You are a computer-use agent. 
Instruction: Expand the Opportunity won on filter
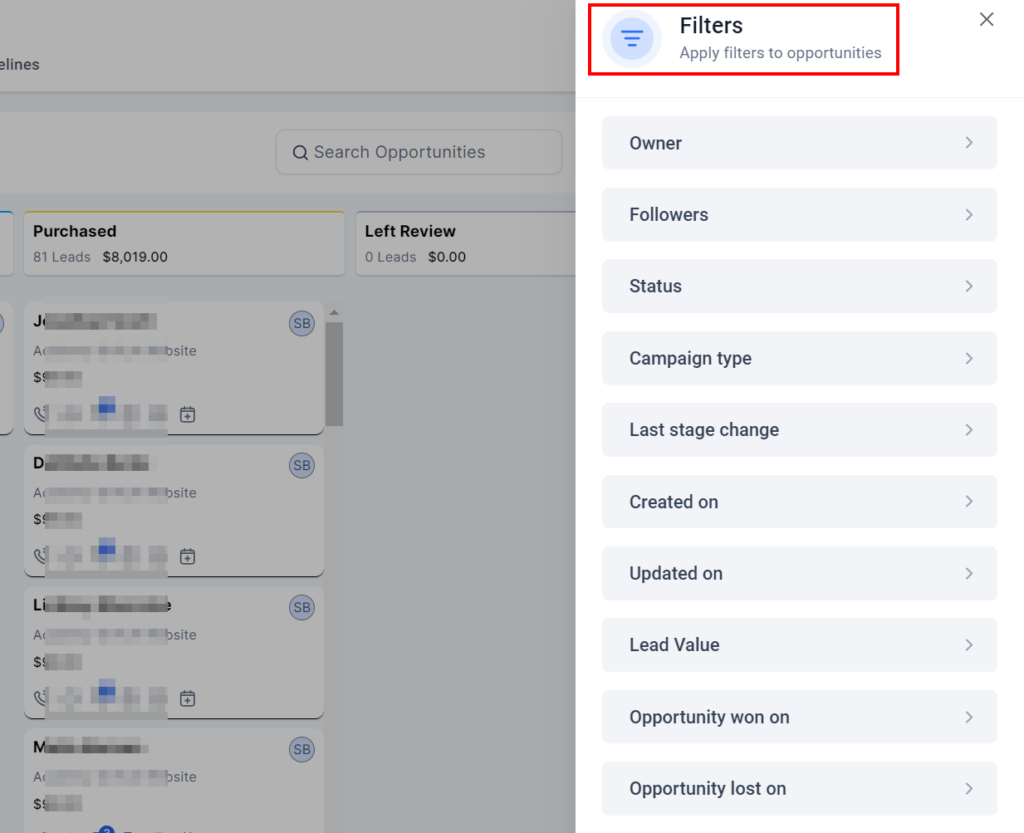coord(799,717)
